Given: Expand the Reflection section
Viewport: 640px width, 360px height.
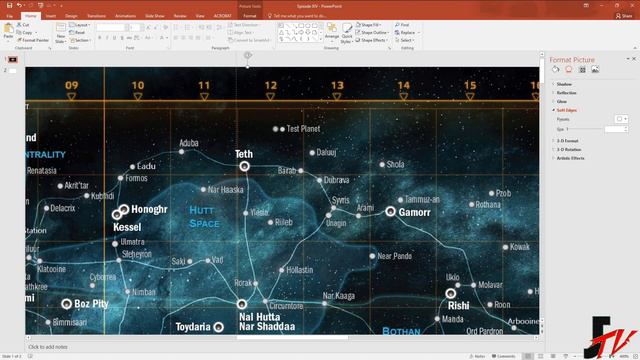Looking at the screenshot, I should (566, 93).
